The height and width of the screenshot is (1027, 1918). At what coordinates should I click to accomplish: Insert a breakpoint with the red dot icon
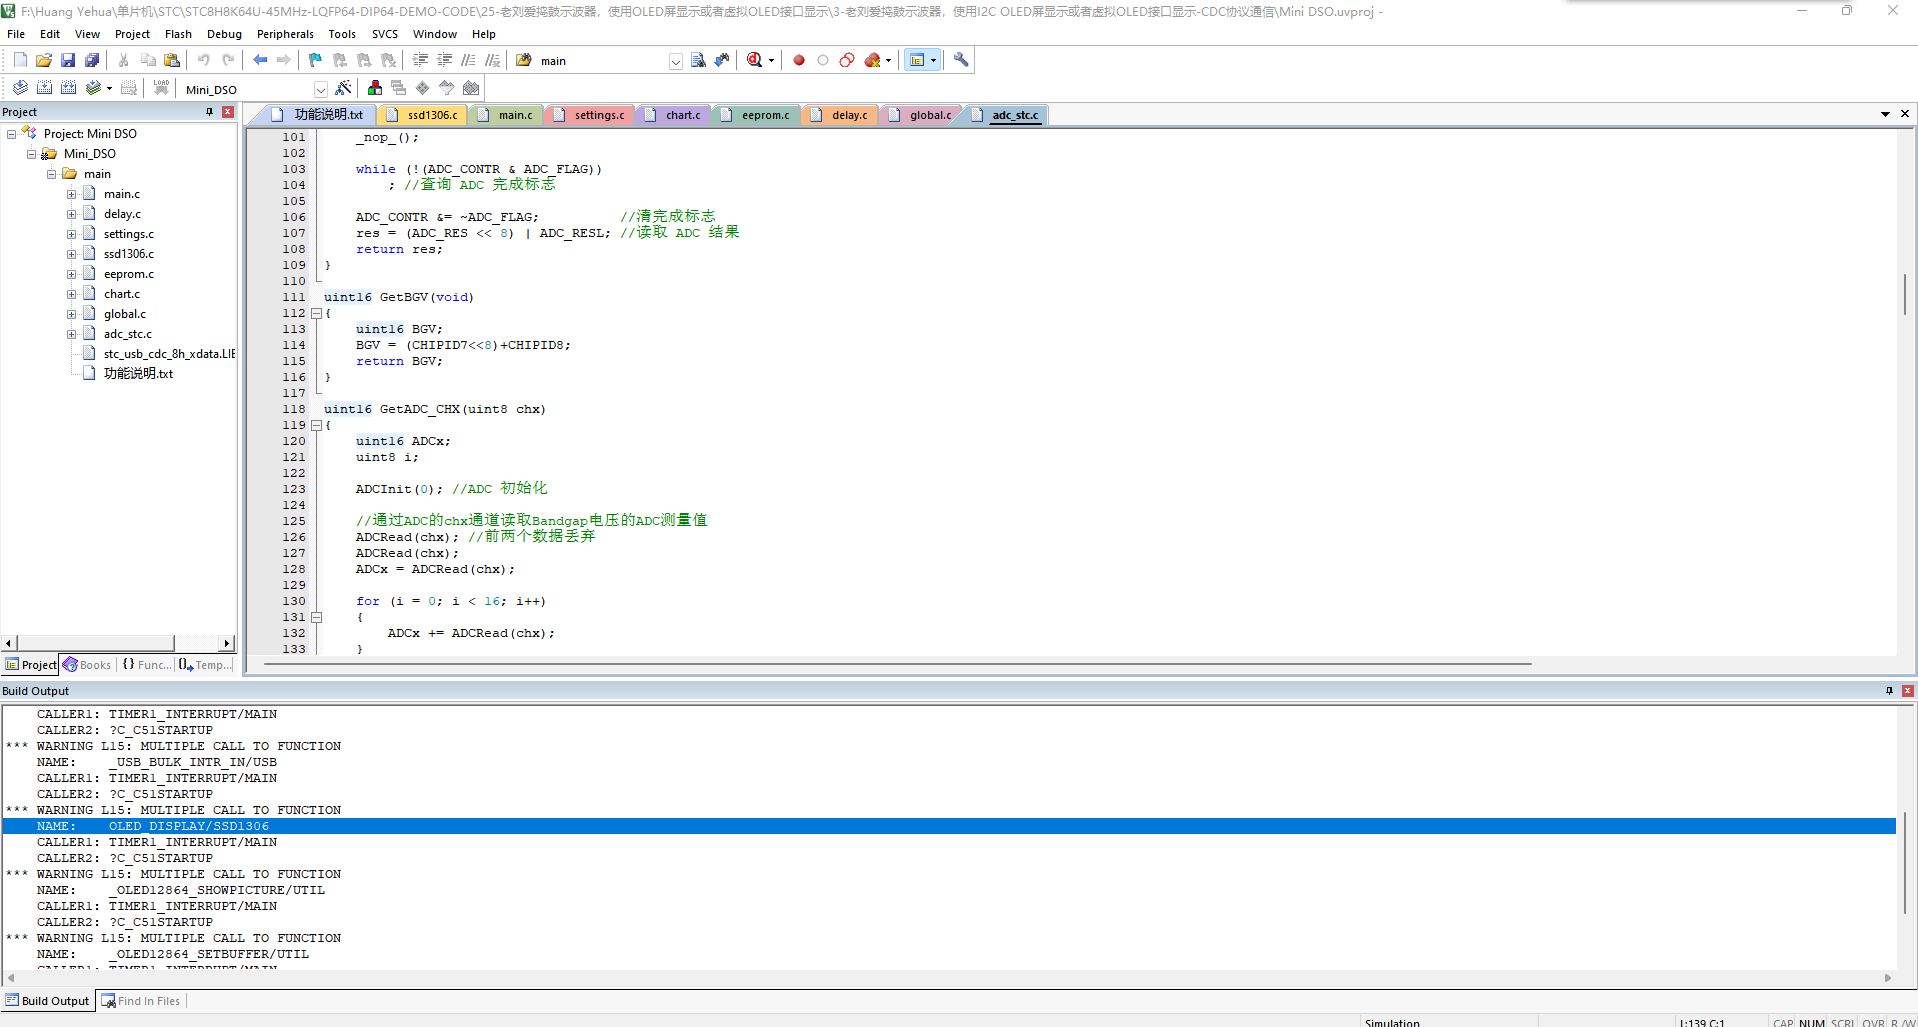799,61
